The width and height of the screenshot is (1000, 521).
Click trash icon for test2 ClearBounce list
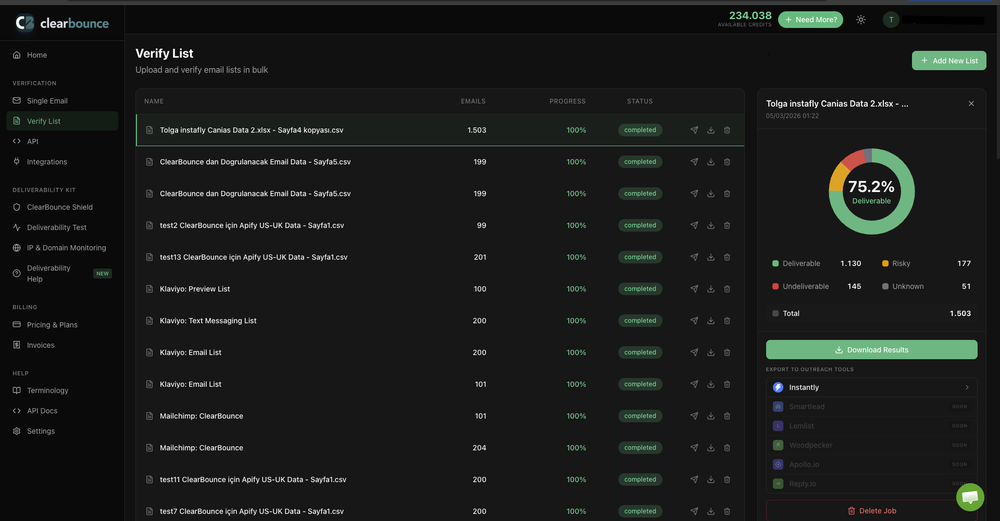click(x=727, y=225)
